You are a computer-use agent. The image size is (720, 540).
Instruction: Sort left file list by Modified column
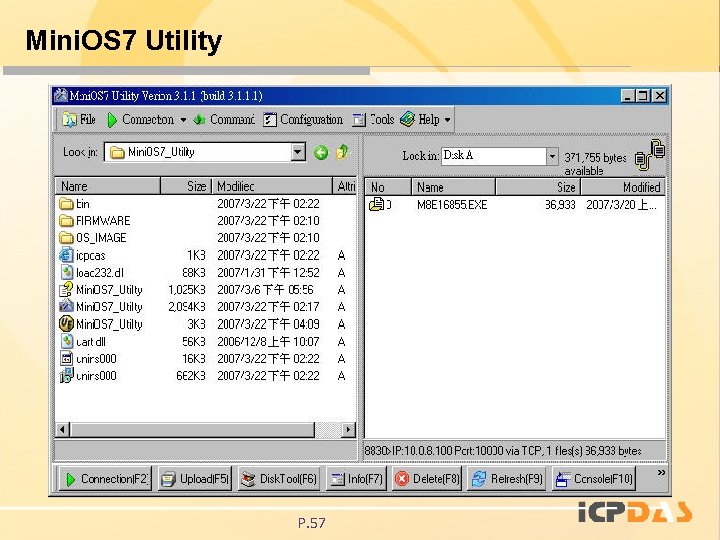[x=272, y=186]
